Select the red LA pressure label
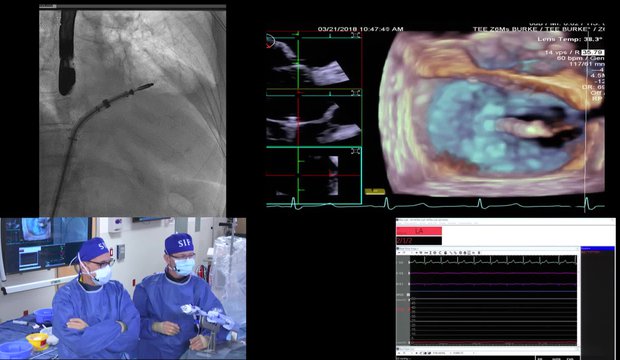620x360 pixels. coord(419,231)
